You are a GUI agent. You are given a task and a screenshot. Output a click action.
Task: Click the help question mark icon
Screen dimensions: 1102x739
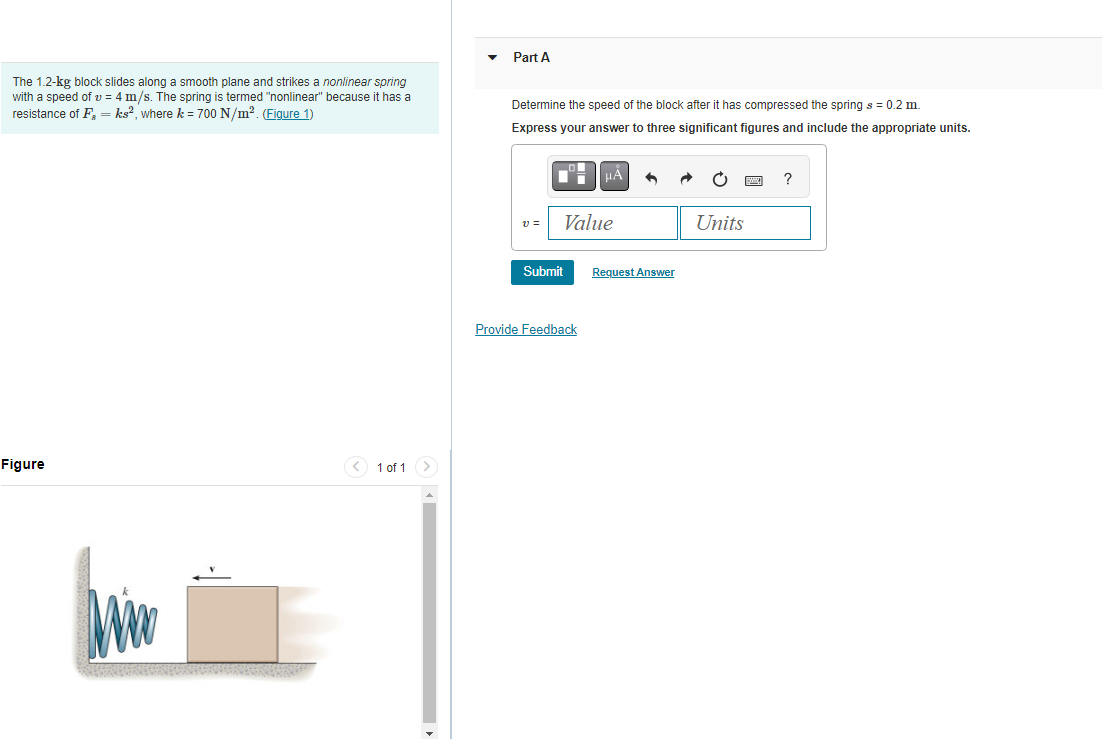(787, 178)
